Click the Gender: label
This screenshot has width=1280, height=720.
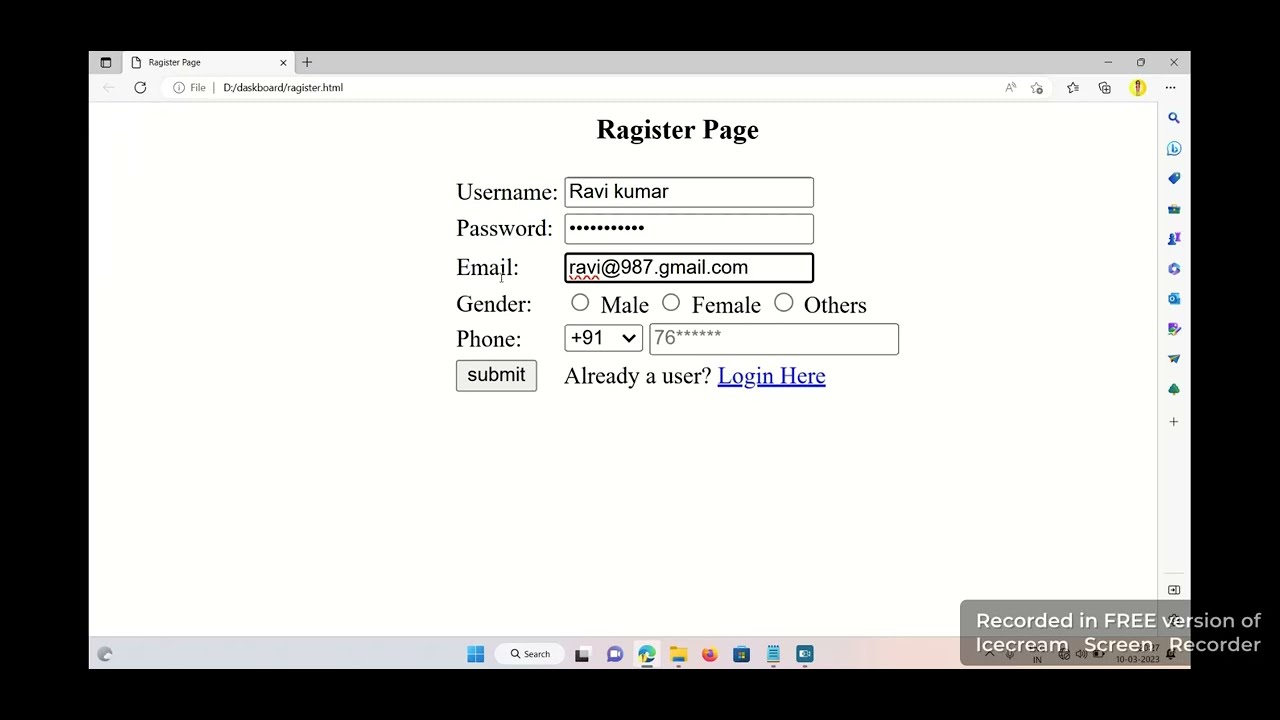[494, 304]
